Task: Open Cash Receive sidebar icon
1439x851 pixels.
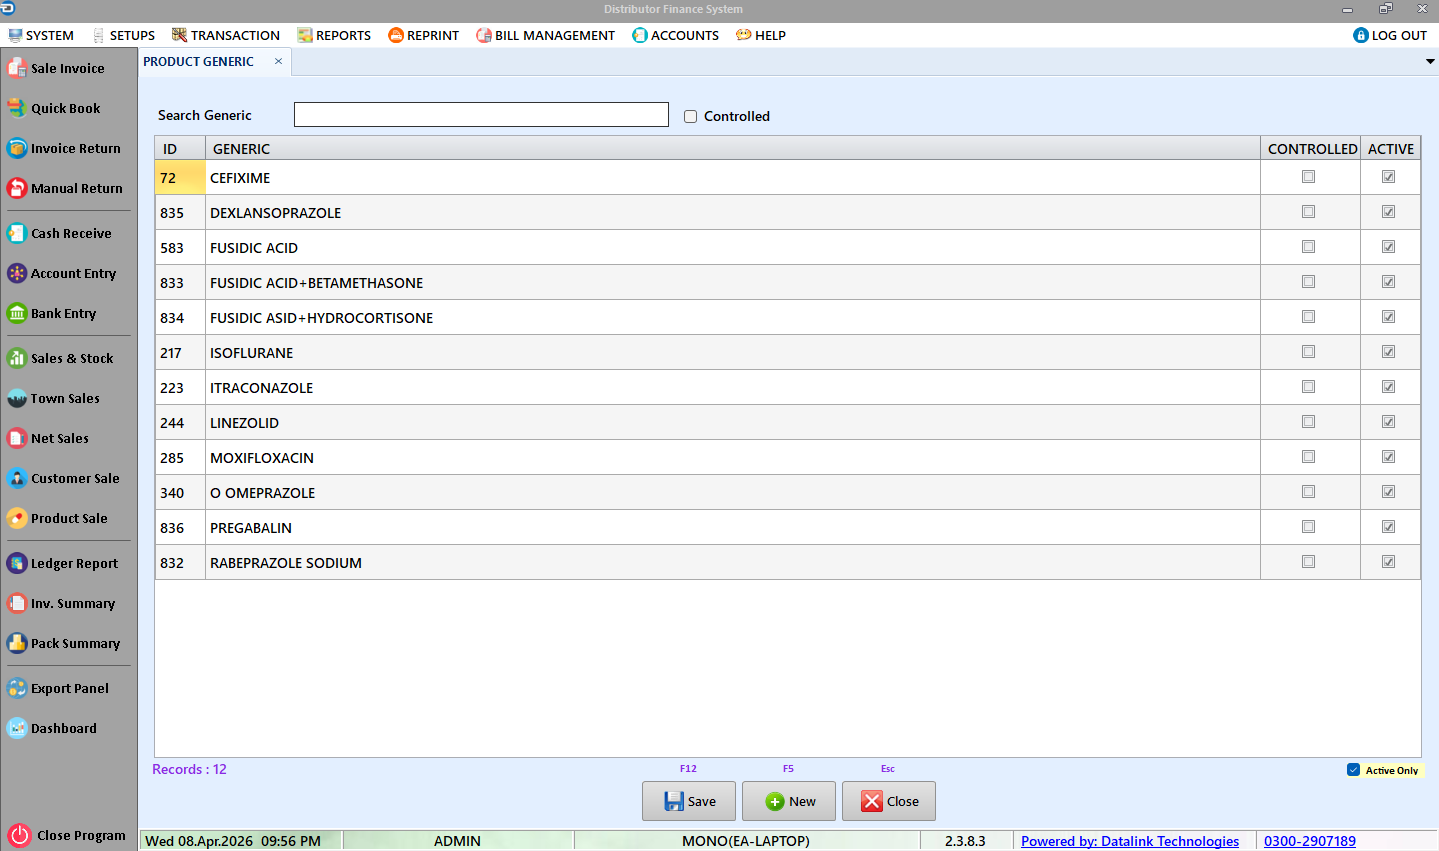Action: (x=16, y=233)
